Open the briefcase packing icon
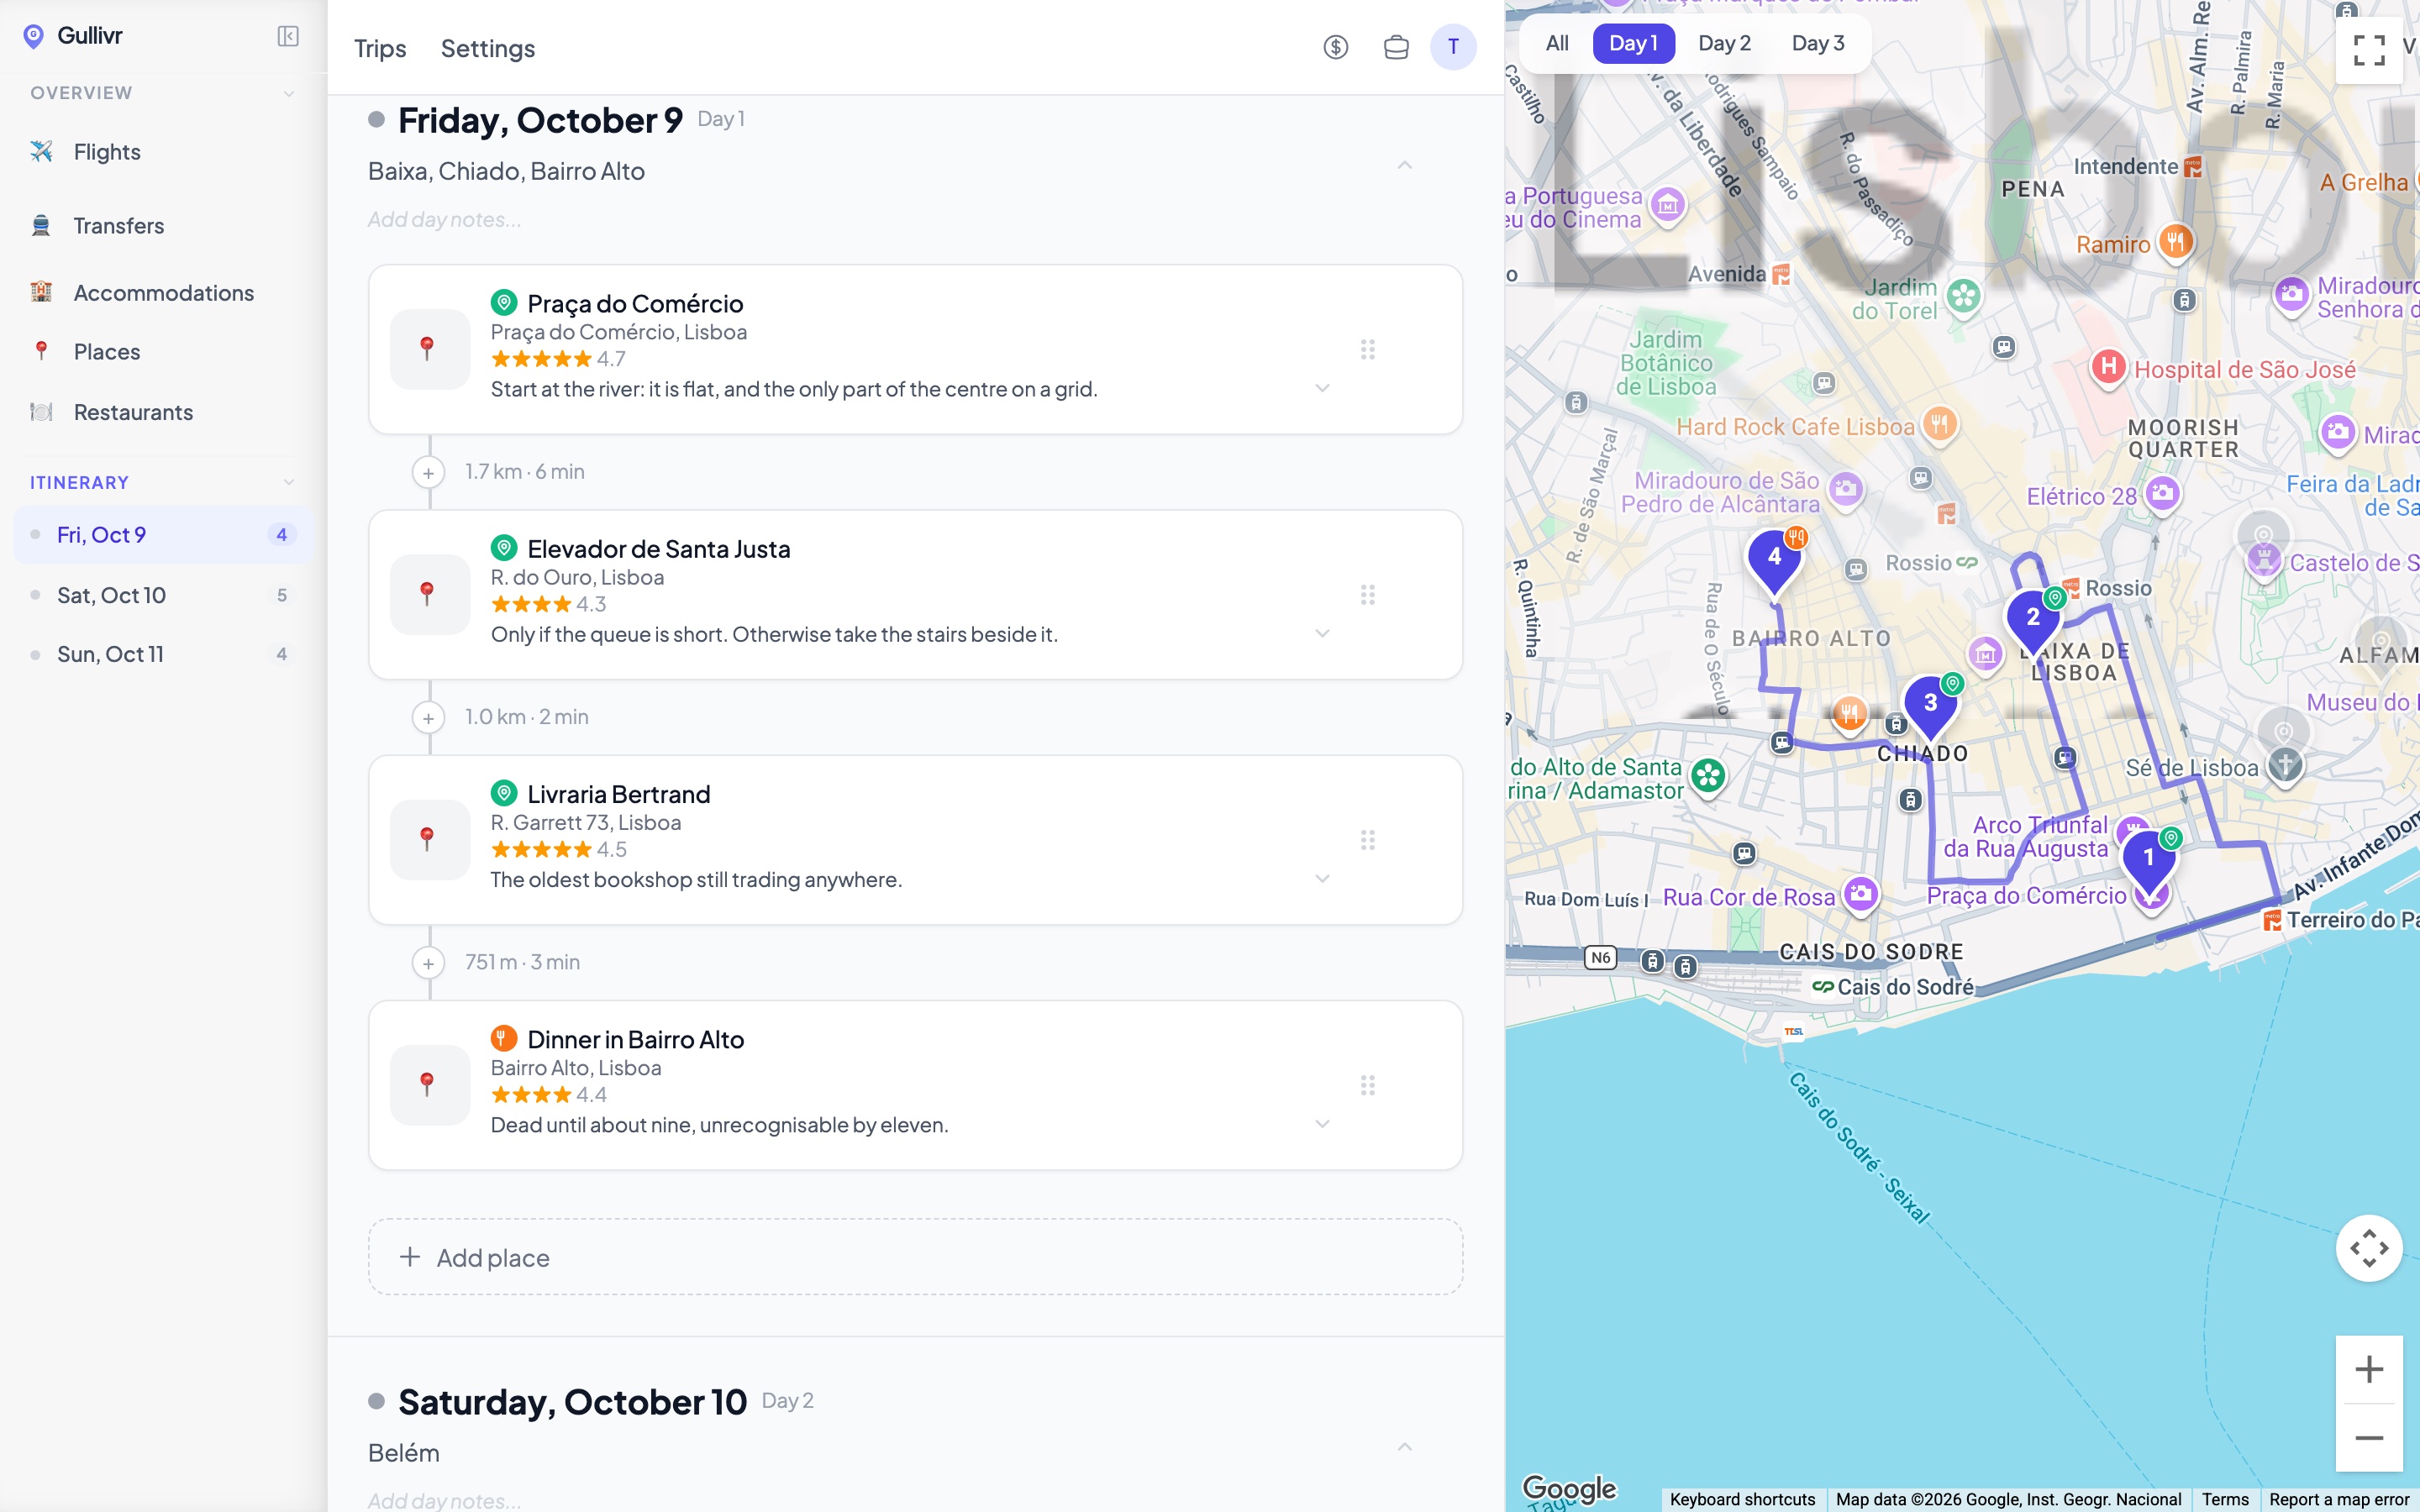The image size is (2420, 1512). click(x=1396, y=47)
